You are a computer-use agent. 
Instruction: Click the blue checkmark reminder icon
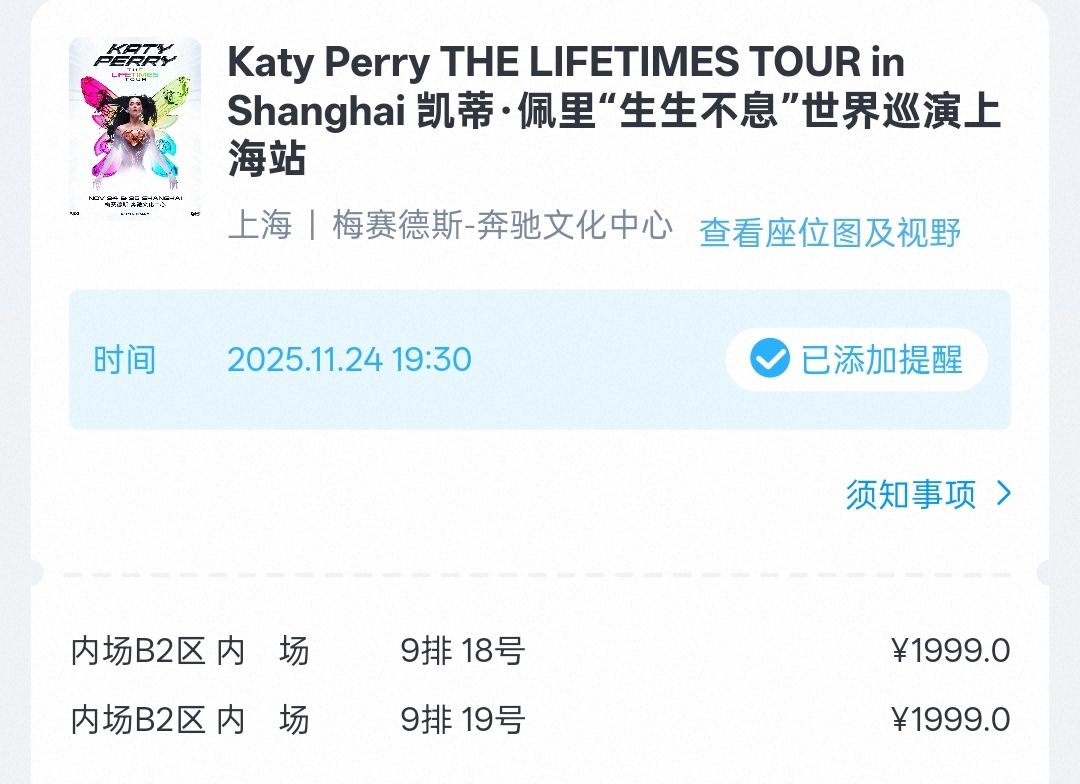tap(770, 359)
